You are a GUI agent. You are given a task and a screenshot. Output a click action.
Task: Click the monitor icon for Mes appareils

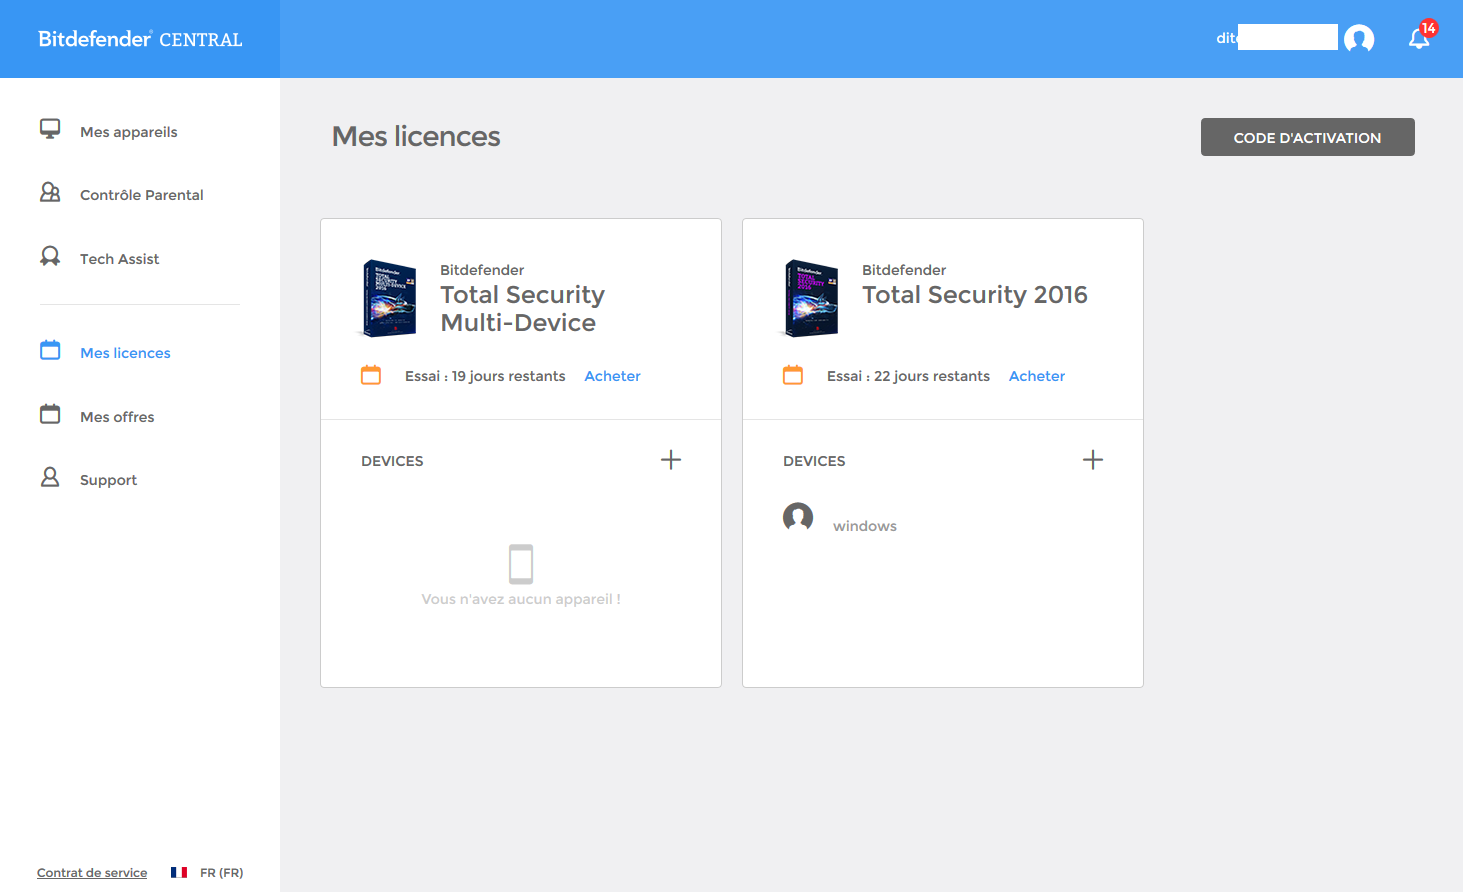[x=50, y=129]
